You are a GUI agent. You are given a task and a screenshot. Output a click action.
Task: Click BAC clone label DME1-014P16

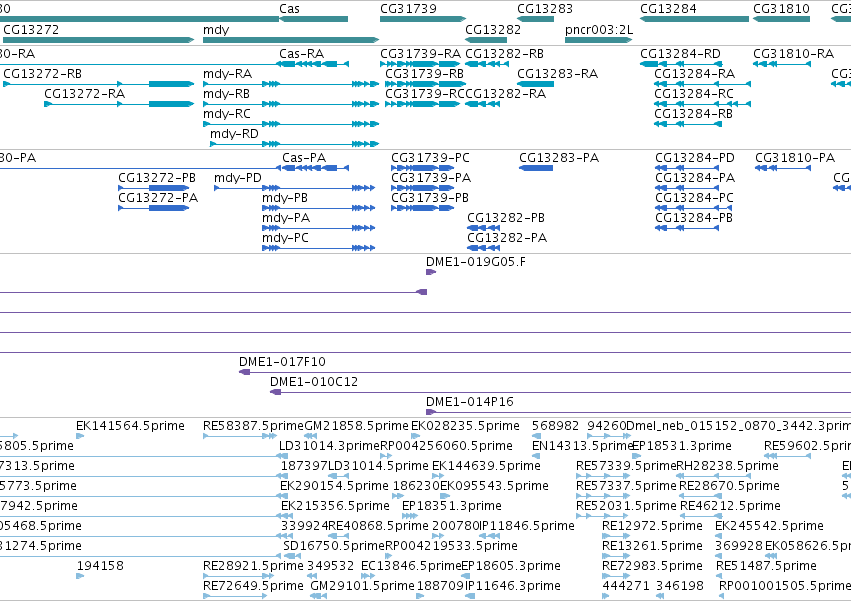pyautogui.click(x=469, y=402)
